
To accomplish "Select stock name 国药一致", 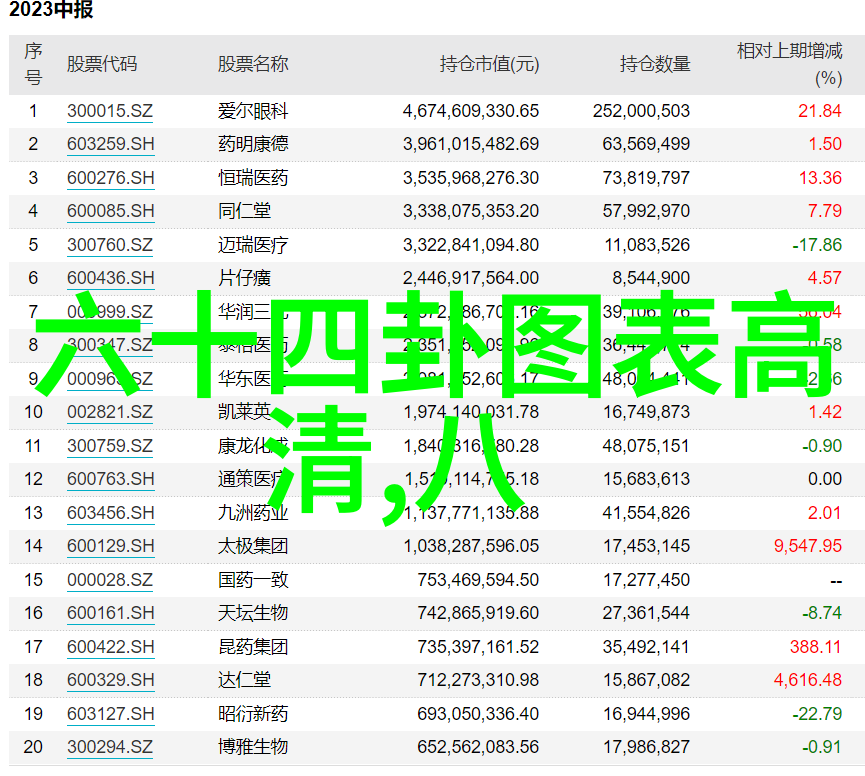I will point(253,580).
